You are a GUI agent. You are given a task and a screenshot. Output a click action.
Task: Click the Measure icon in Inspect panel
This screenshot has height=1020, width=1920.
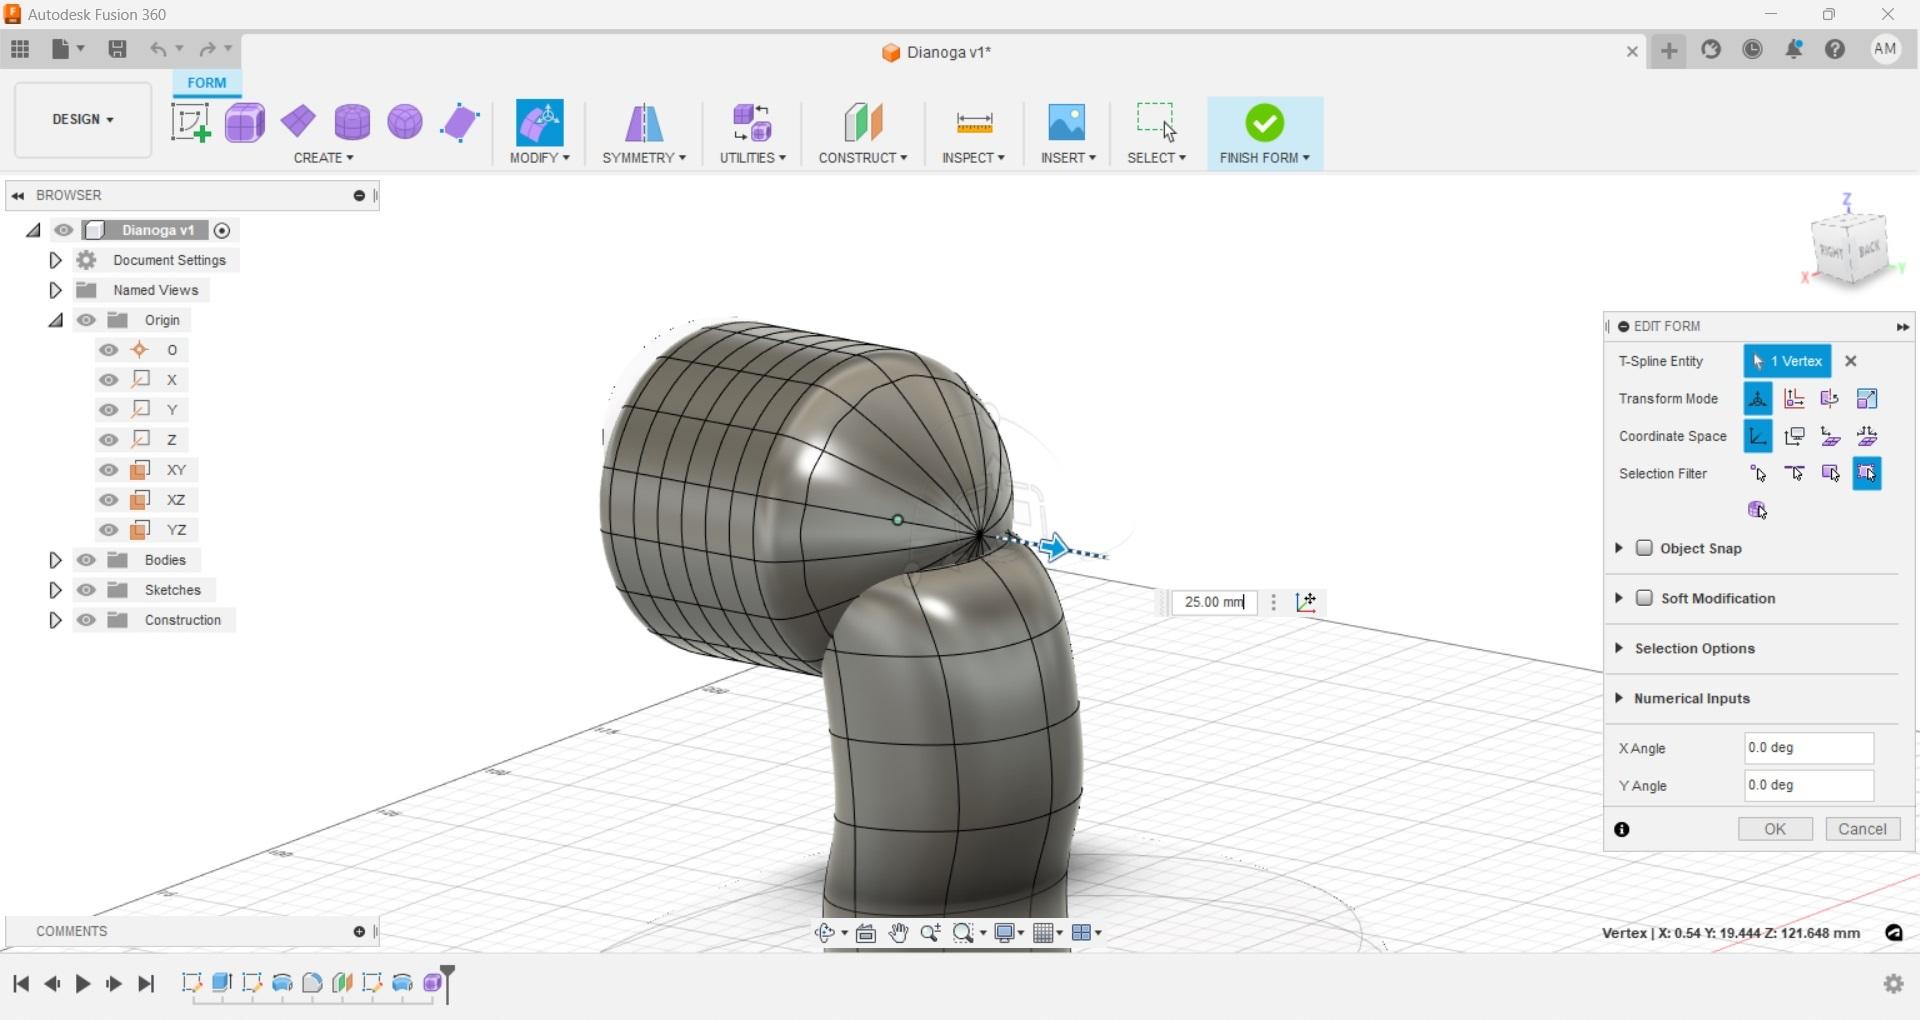coord(973,122)
